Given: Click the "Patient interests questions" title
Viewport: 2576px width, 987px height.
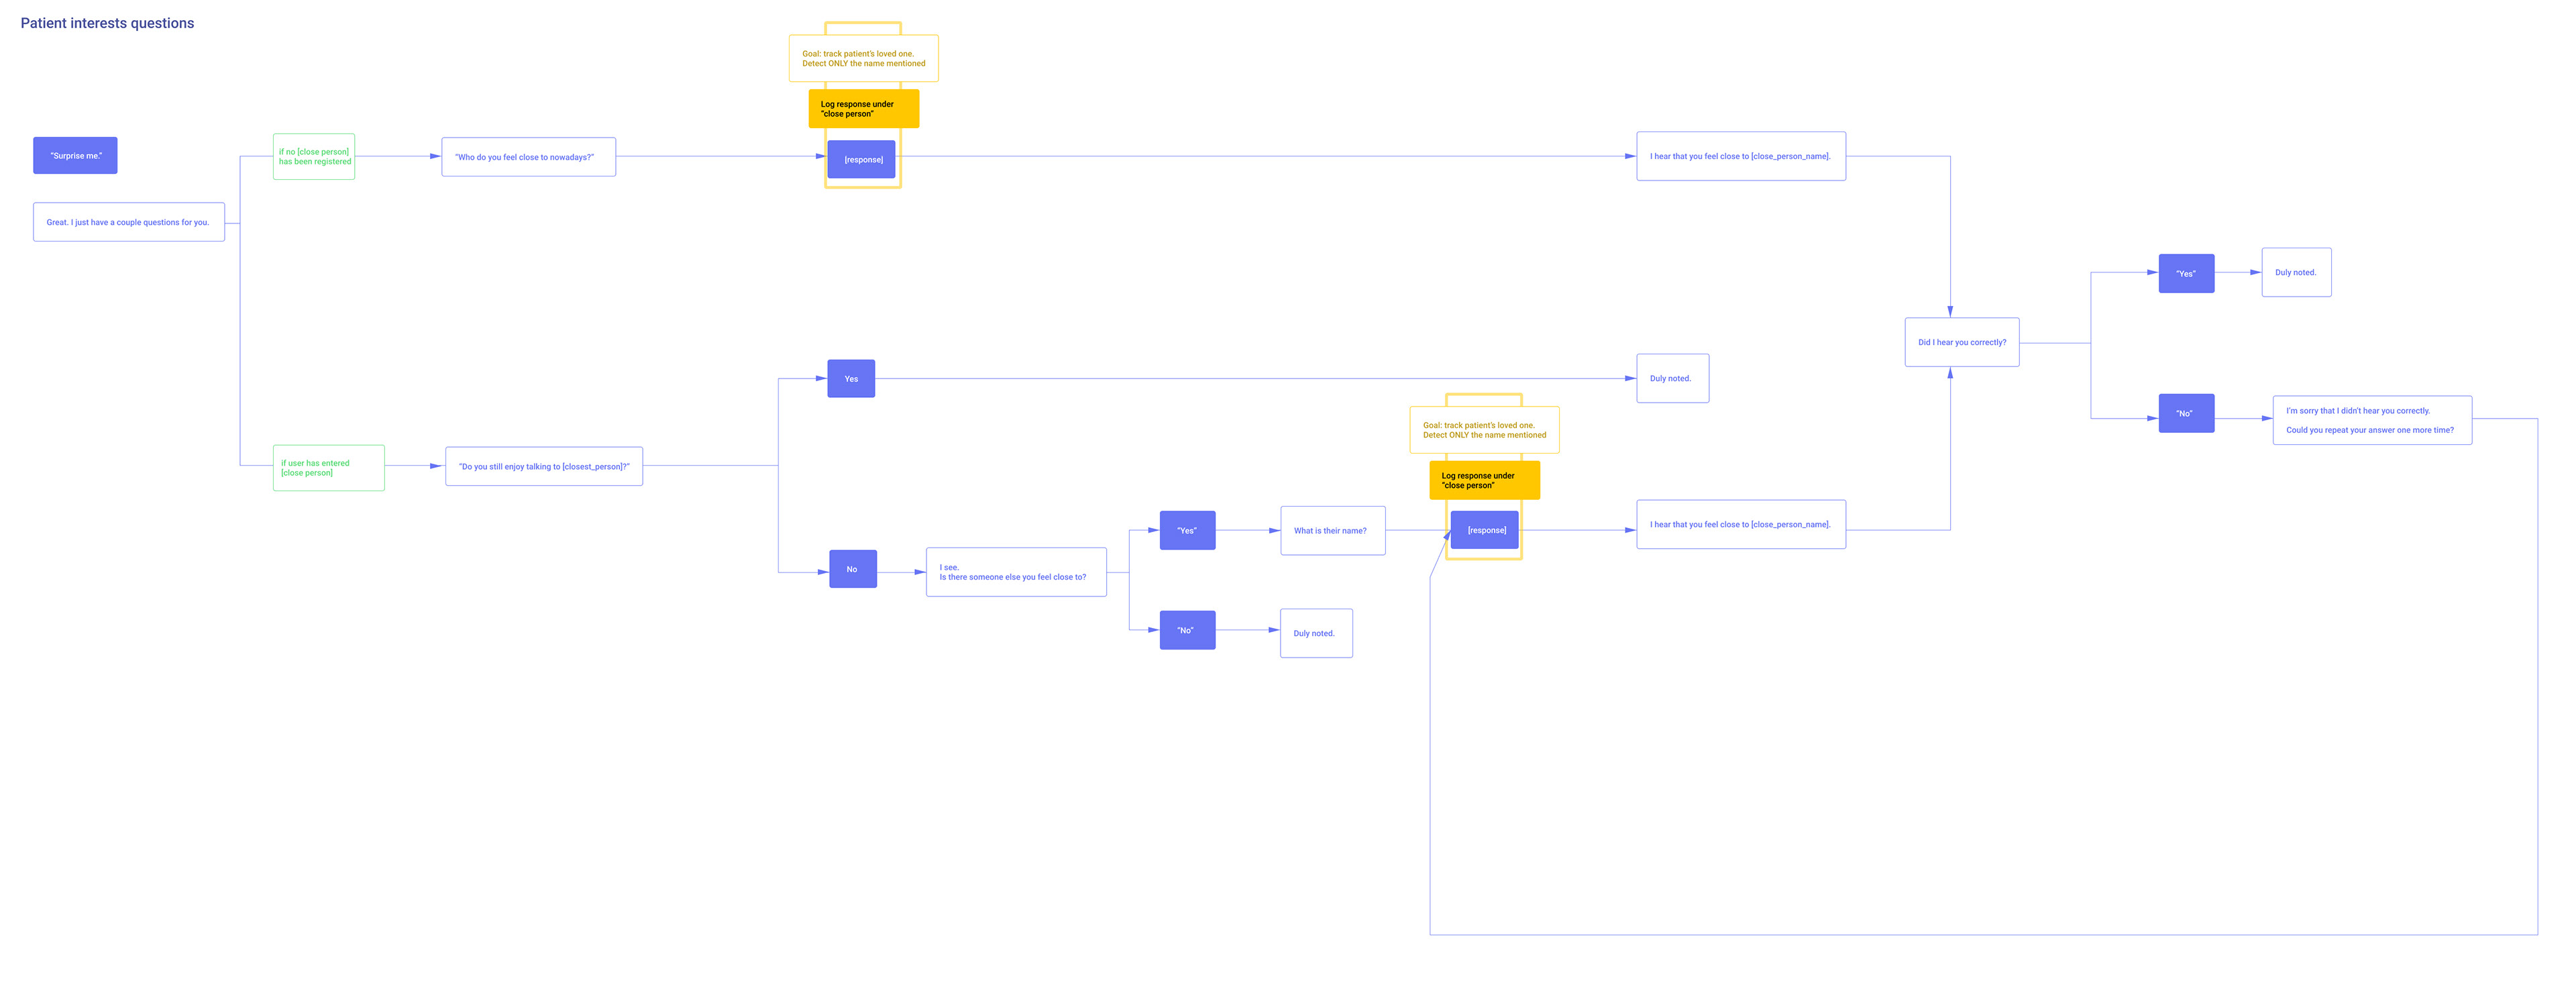Looking at the screenshot, I should (107, 23).
